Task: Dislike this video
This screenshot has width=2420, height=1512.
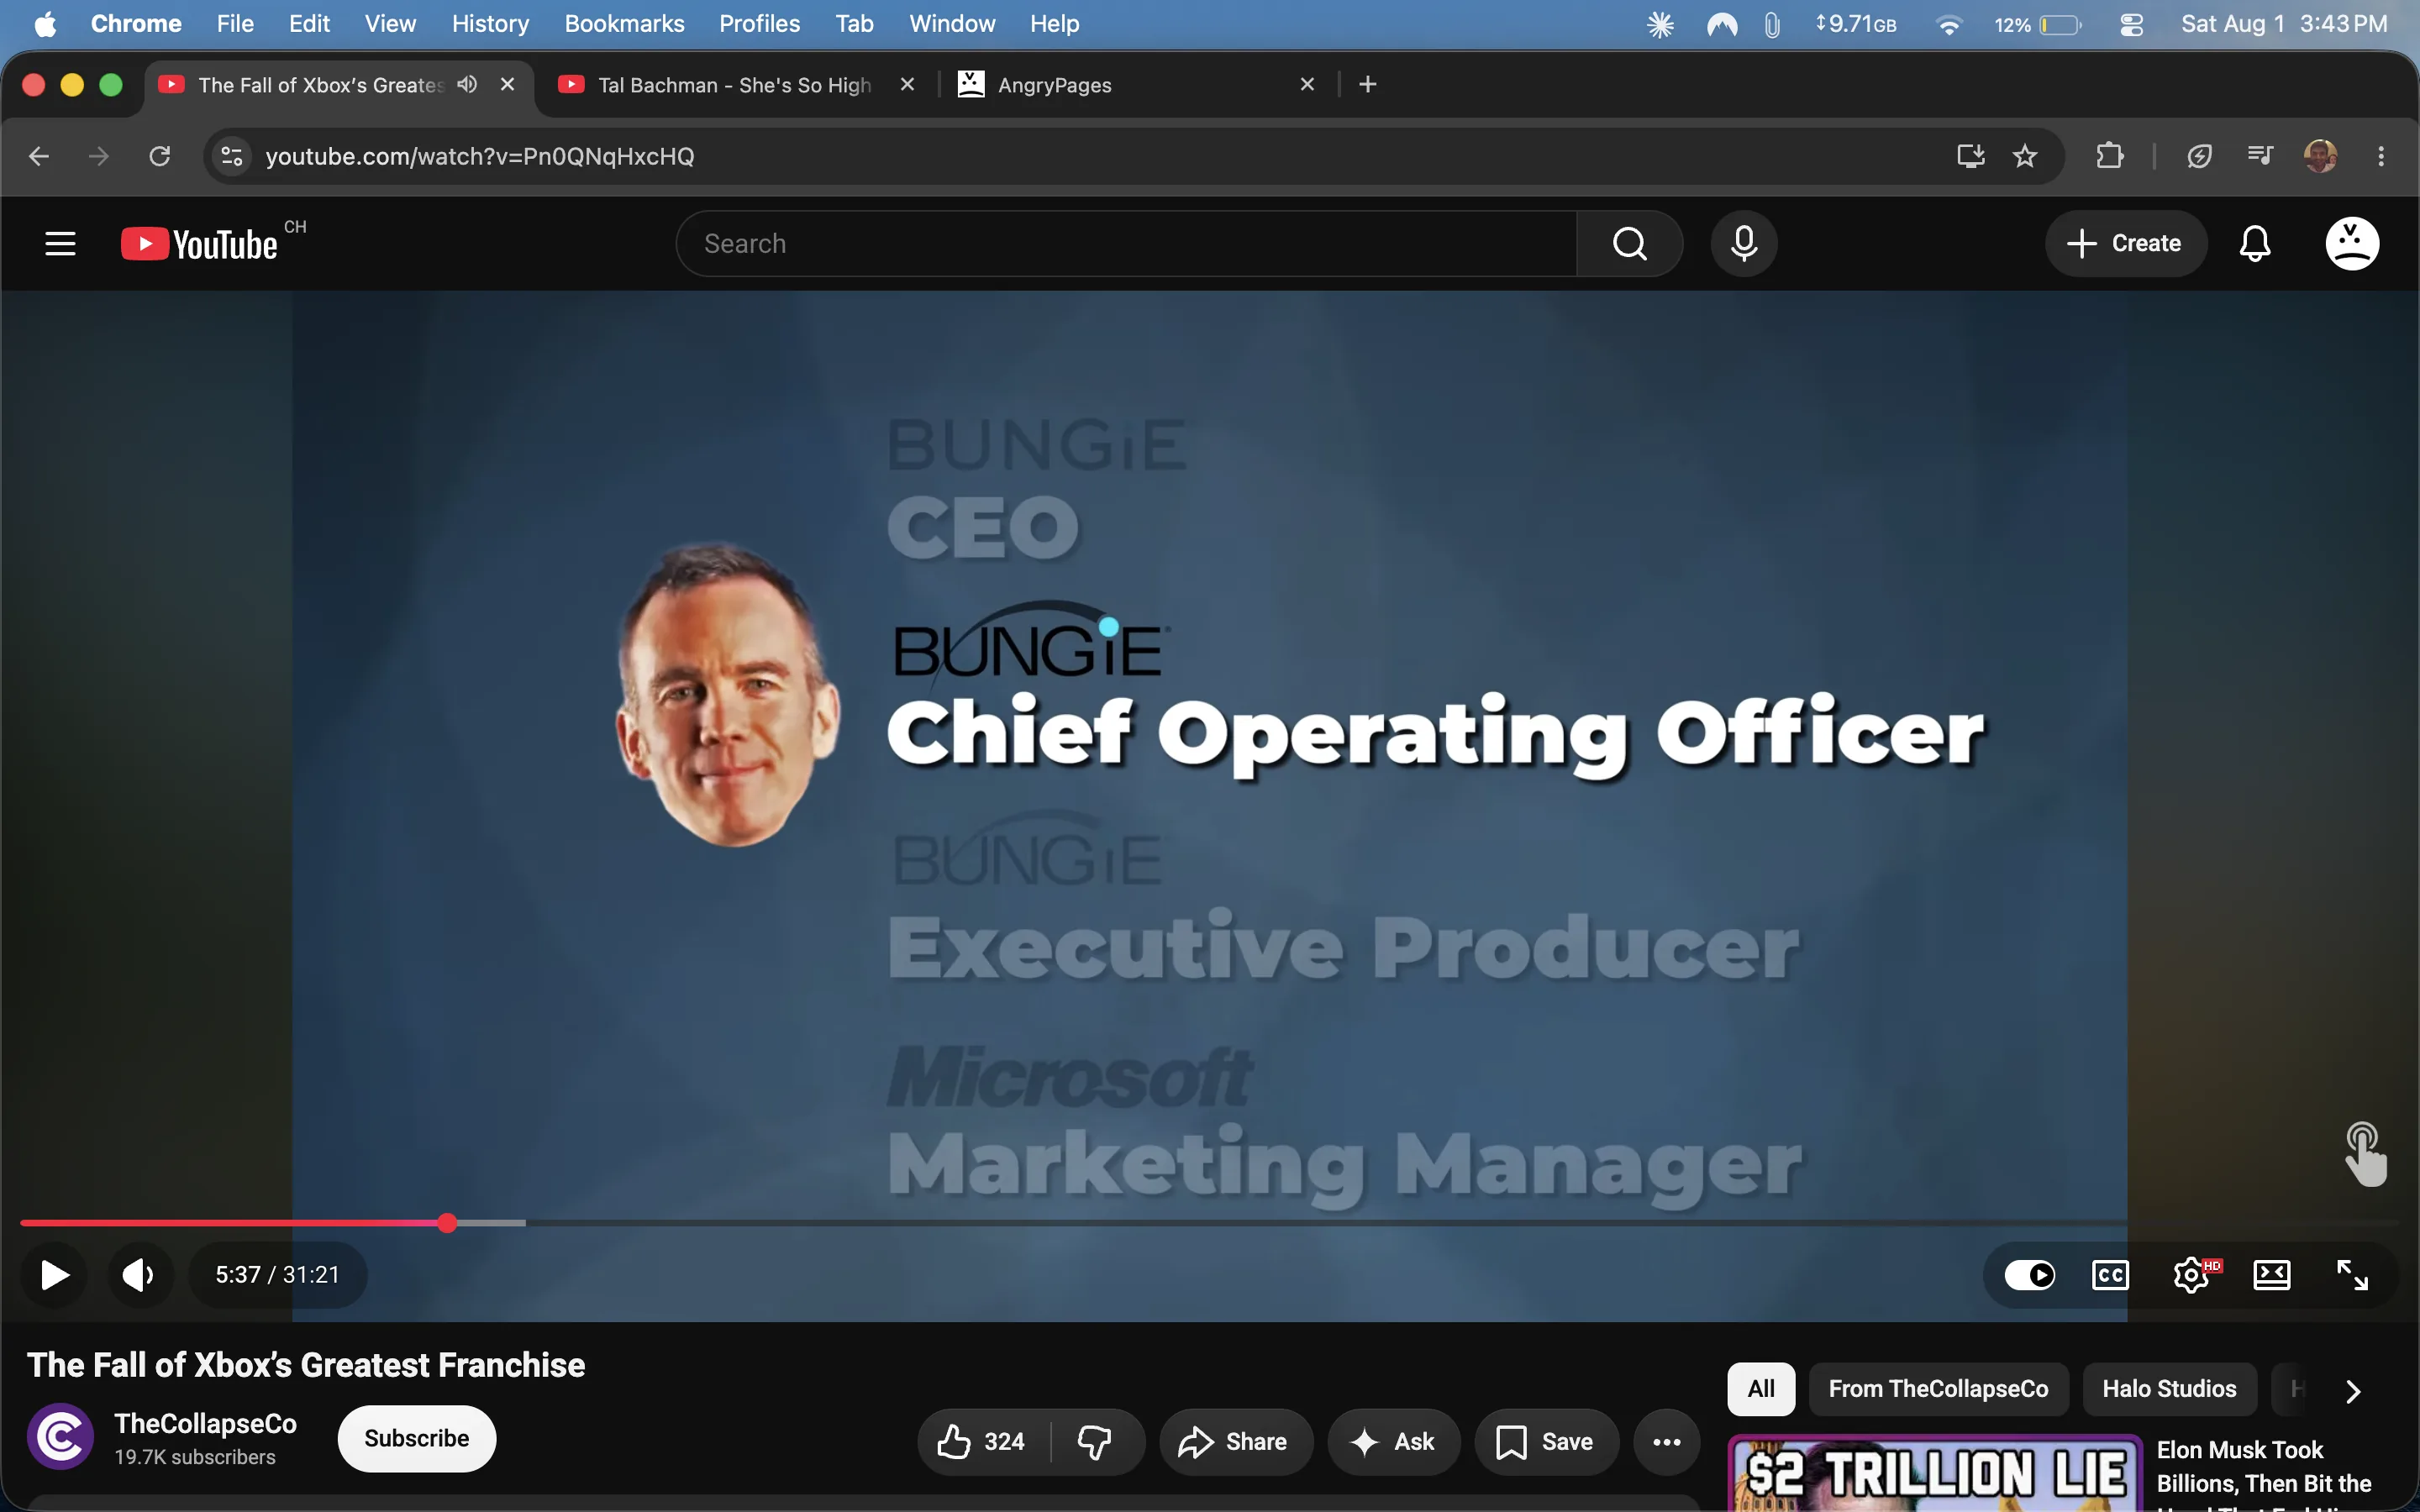Action: (1096, 1442)
